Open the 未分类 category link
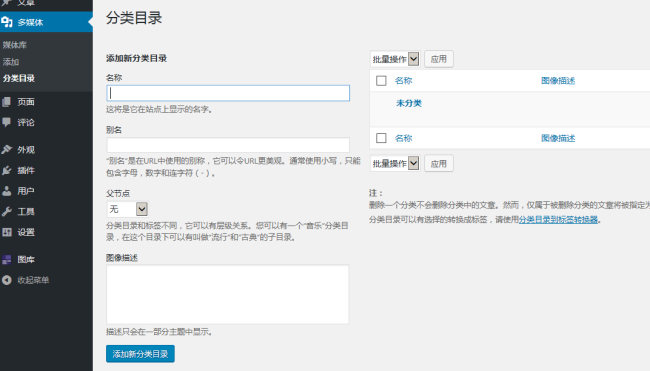 coord(409,103)
